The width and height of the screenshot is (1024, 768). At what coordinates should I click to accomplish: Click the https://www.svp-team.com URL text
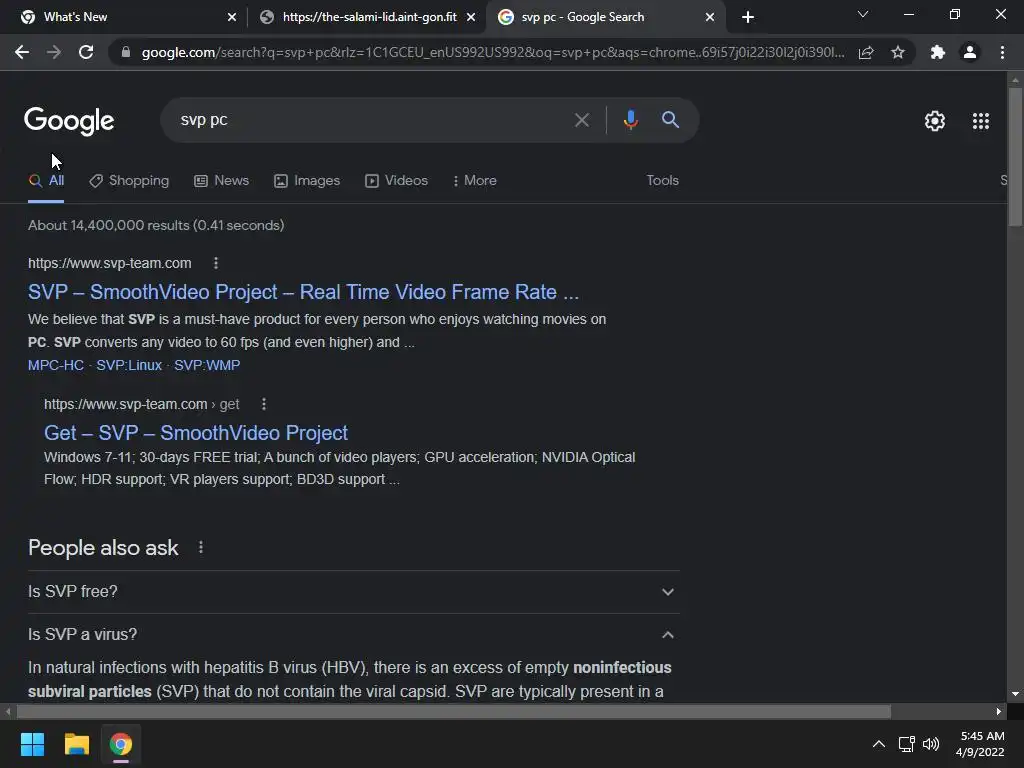[110, 263]
